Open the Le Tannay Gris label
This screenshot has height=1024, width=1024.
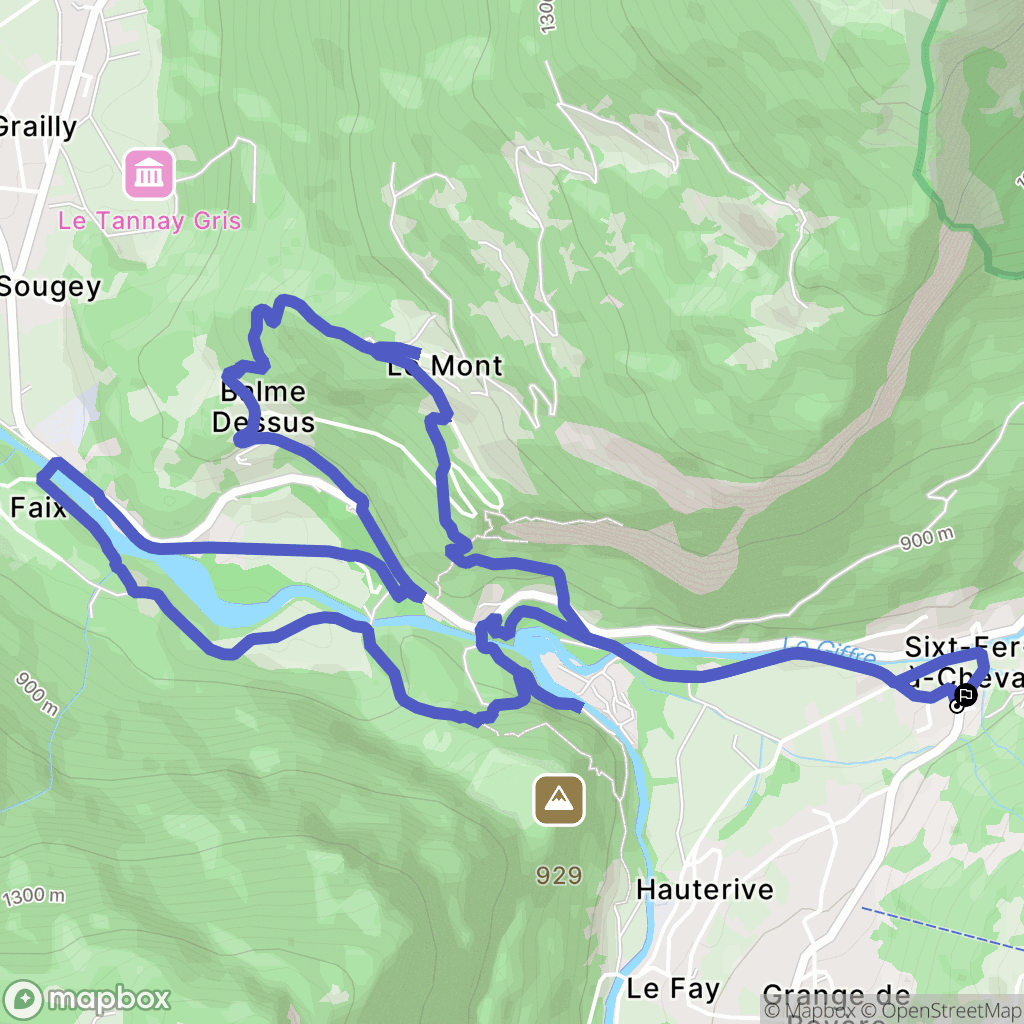coord(150,221)
